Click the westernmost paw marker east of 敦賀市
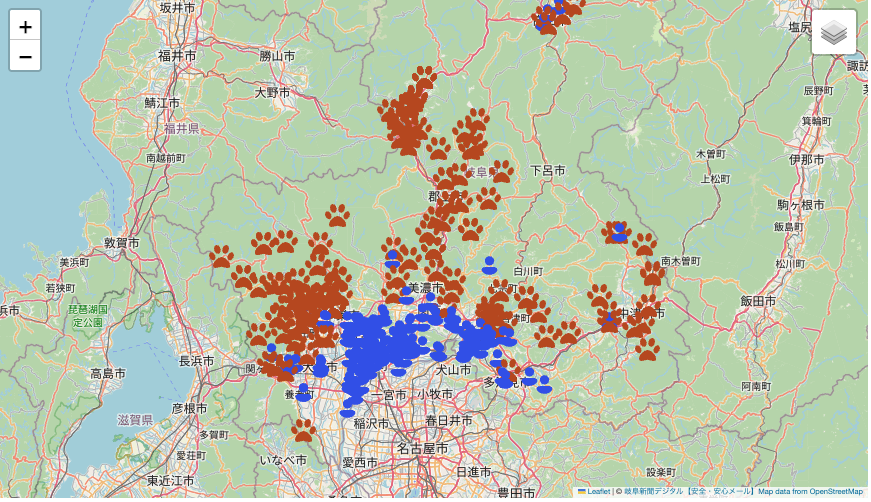The image size is (871, 502). [x=221, y=257]
